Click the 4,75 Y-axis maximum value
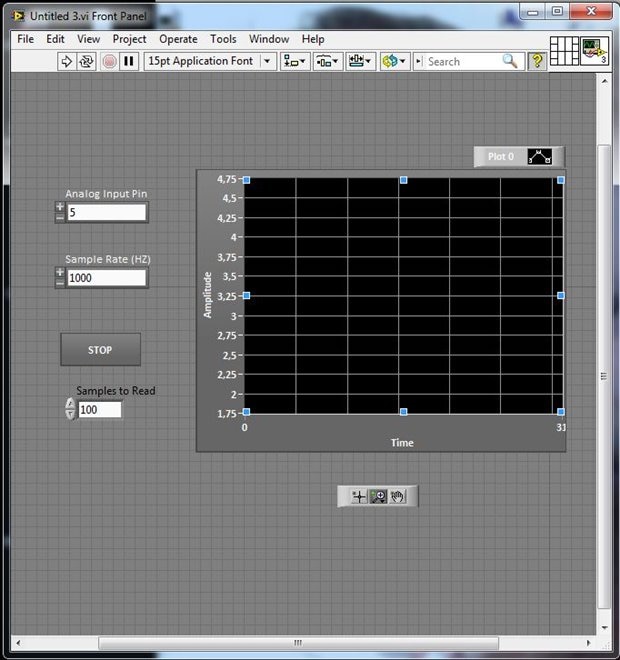The width and height of the screenshot is (620, 660). pyautogui.click(x=226, y=179)
